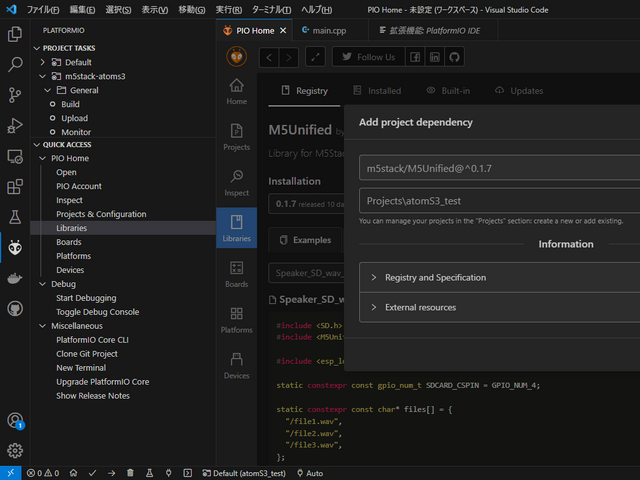The width and height of the screenshot is (640, 480).
Task: Click the Projects\atomS3_test project selector
Action: 499,201
